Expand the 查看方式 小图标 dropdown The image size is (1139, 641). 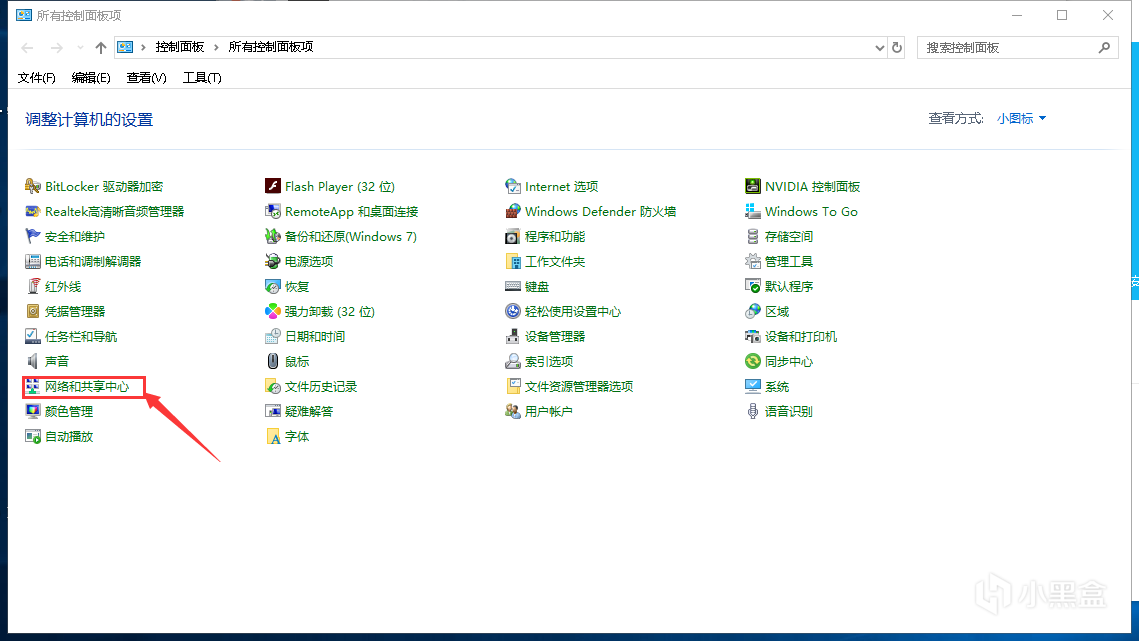point(1021,119)
